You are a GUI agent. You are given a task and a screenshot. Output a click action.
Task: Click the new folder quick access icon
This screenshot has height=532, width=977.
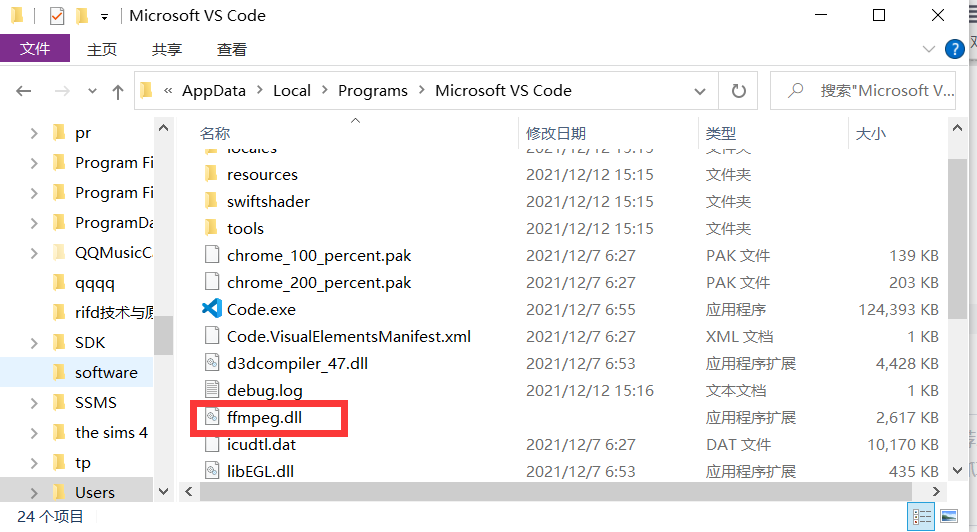pos(82,16)
